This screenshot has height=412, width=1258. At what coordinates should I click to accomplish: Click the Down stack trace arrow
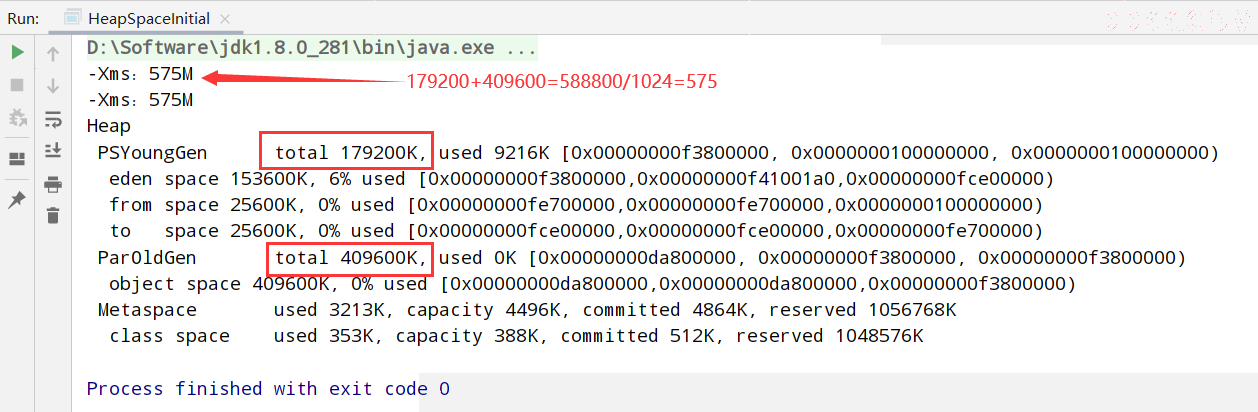(53, 87)
